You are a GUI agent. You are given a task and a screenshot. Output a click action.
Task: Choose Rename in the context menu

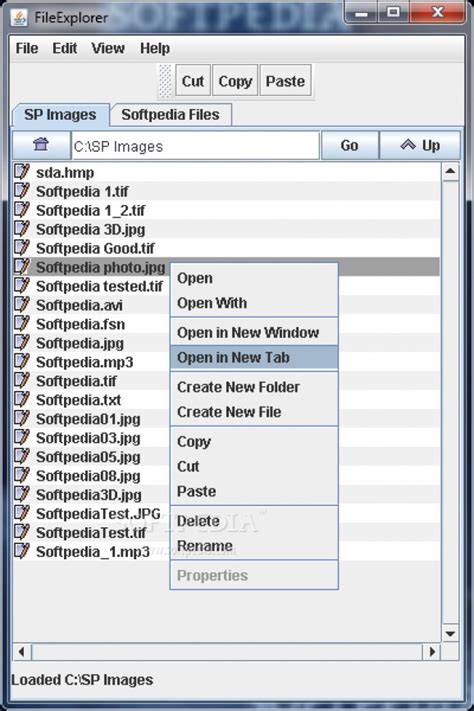click(254, 545)
